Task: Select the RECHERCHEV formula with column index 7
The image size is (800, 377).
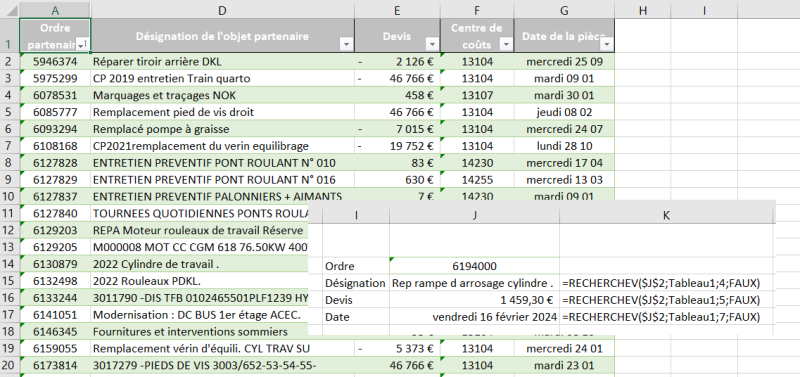Action: 667,316
